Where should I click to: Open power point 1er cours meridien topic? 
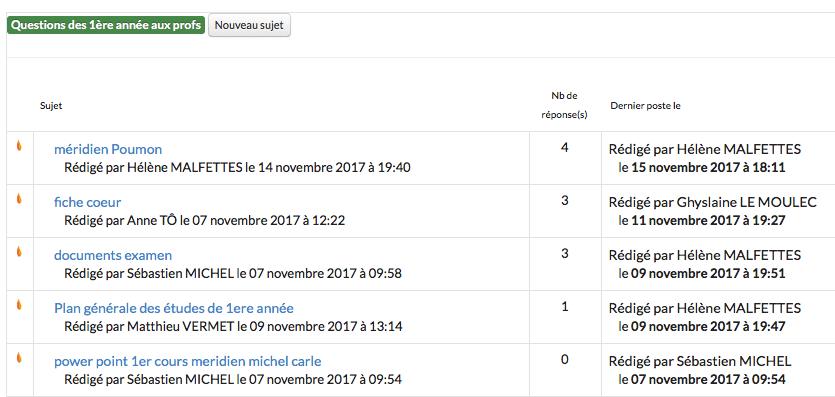tap(187, 362)
